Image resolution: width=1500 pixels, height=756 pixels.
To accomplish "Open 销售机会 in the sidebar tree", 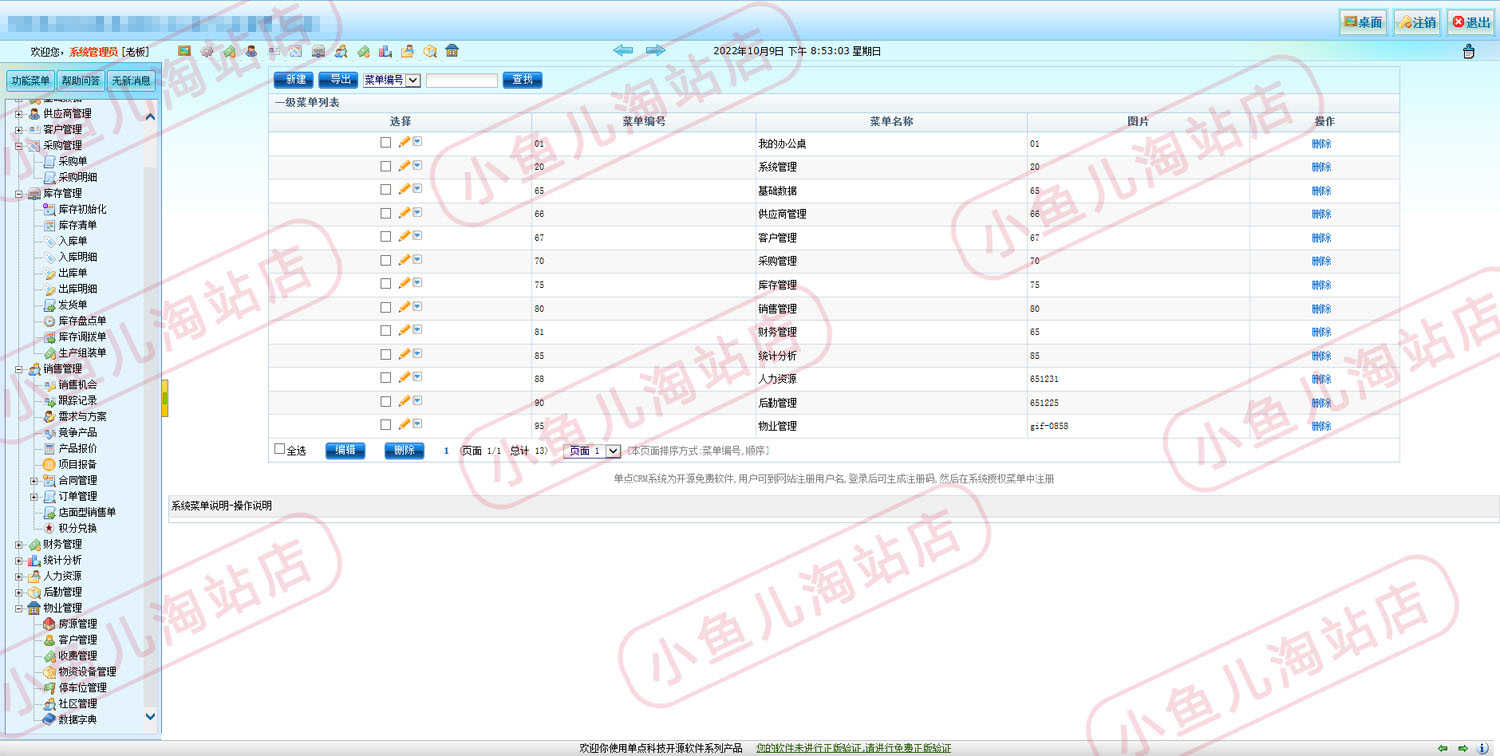I will coord(77,384).
